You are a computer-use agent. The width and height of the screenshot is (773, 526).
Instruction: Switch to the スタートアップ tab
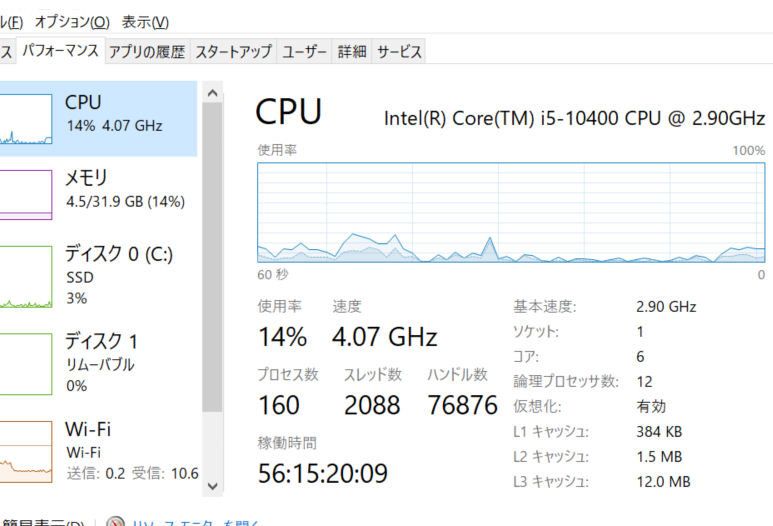pyautogui.click(x=233, y=52)
